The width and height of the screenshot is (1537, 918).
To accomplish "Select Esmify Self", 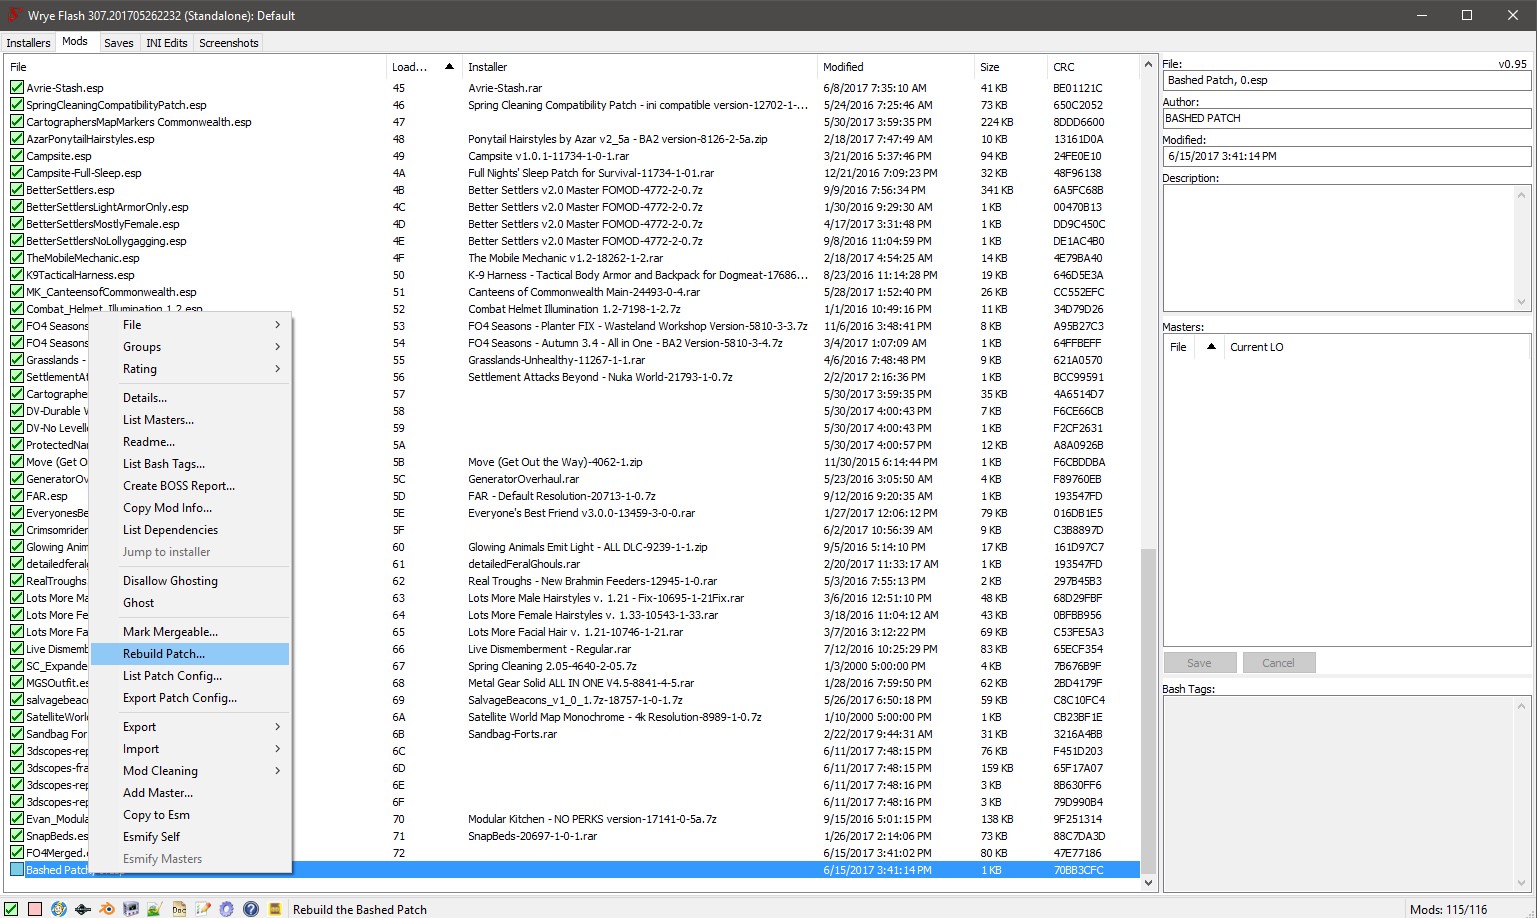I will [x=190, y=837].
